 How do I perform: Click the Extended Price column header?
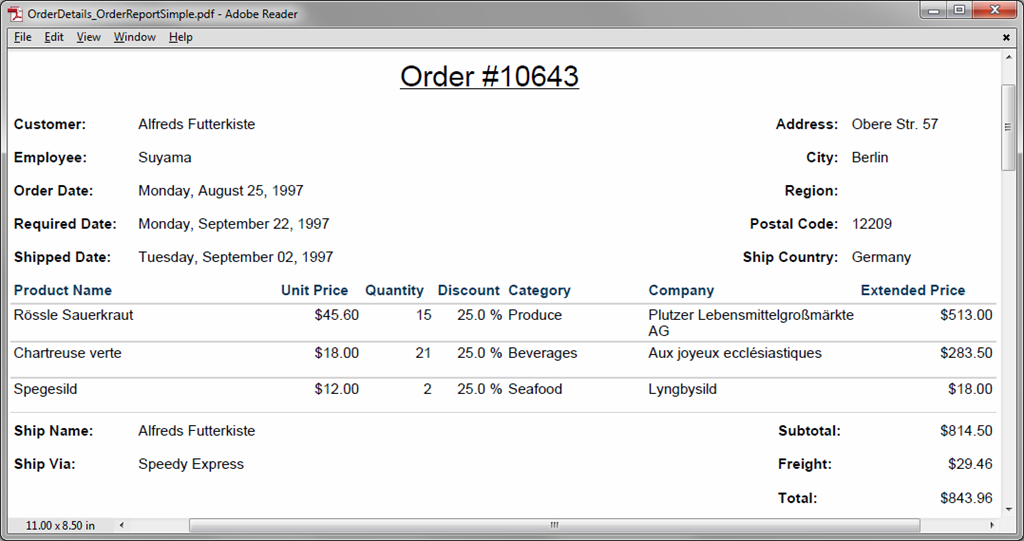coord(912,290)
